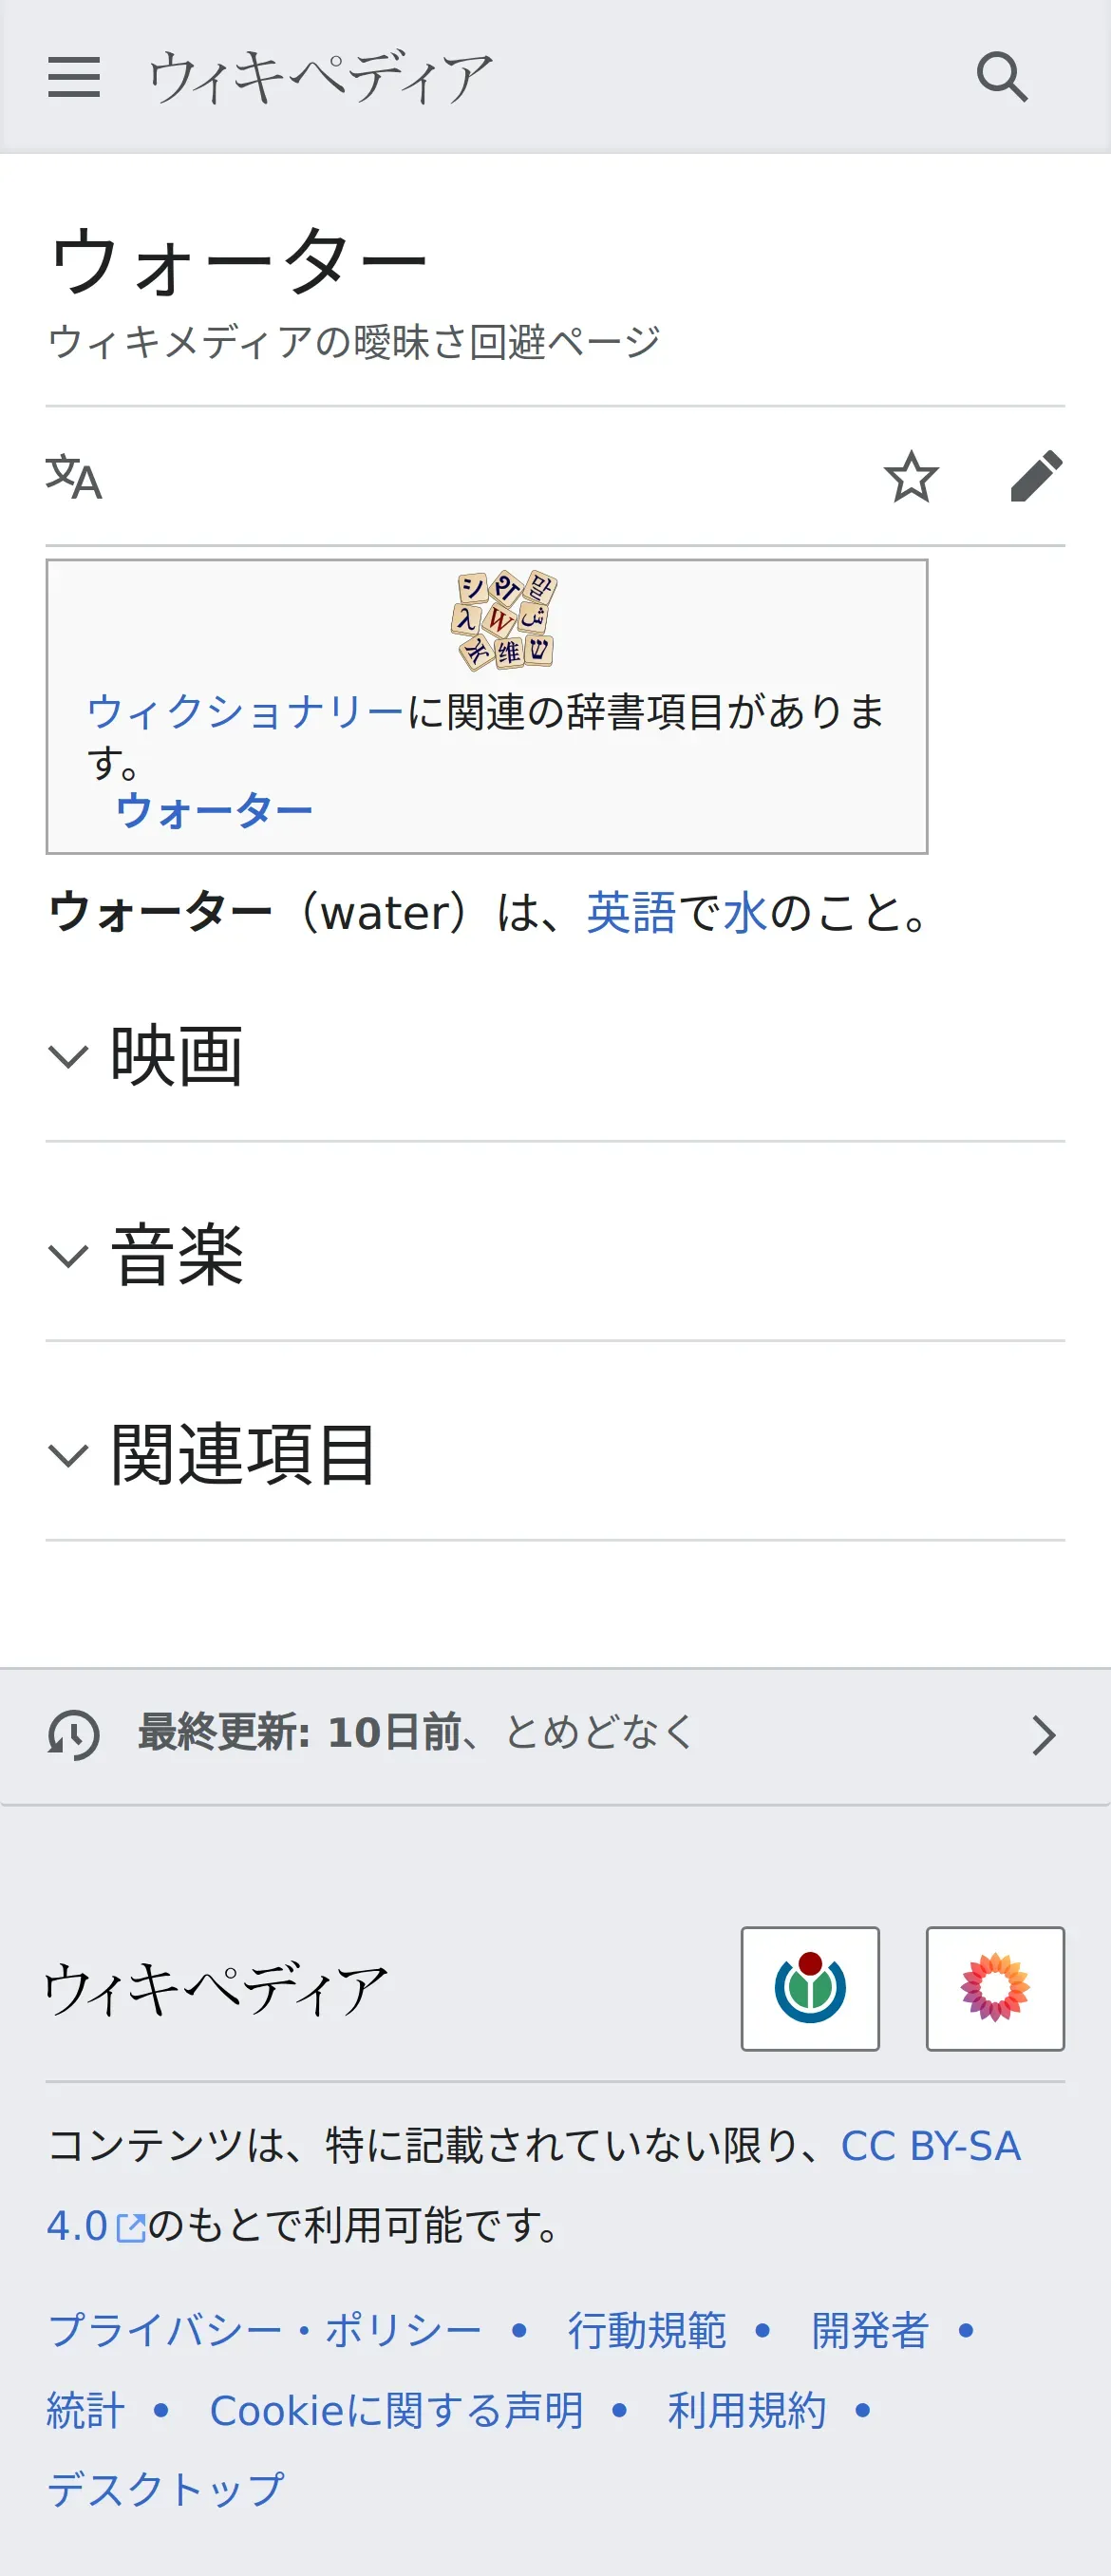Open the hamburger main menu
1111x2576 pixels.
[74, 77]
